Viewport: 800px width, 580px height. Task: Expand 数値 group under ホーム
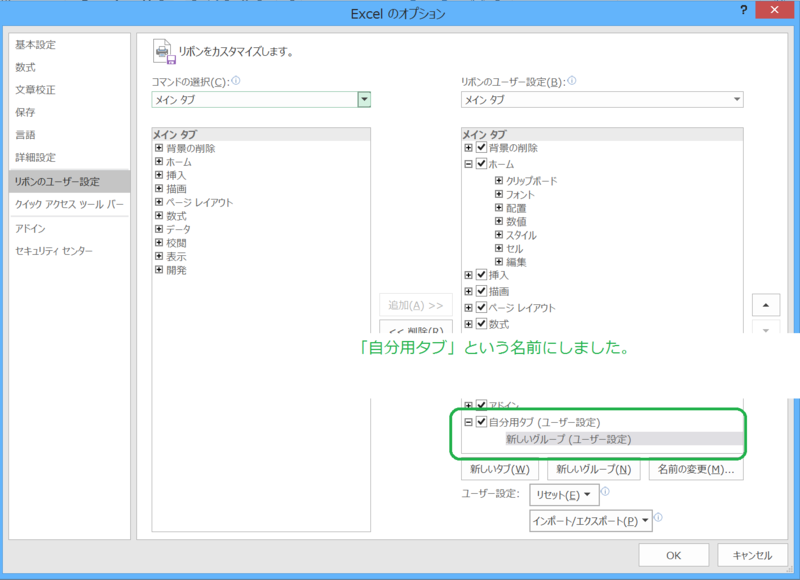click(x=499, y=221)
